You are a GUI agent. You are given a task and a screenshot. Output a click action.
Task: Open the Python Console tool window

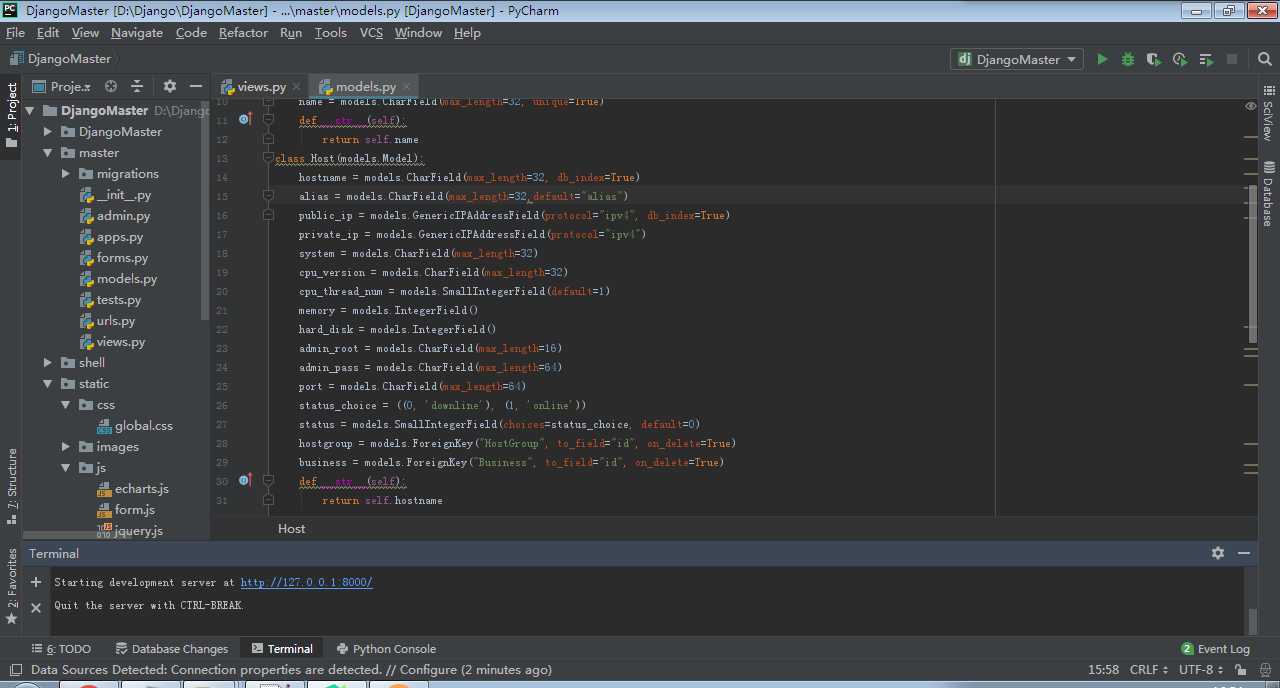click(x=387, y=649)
